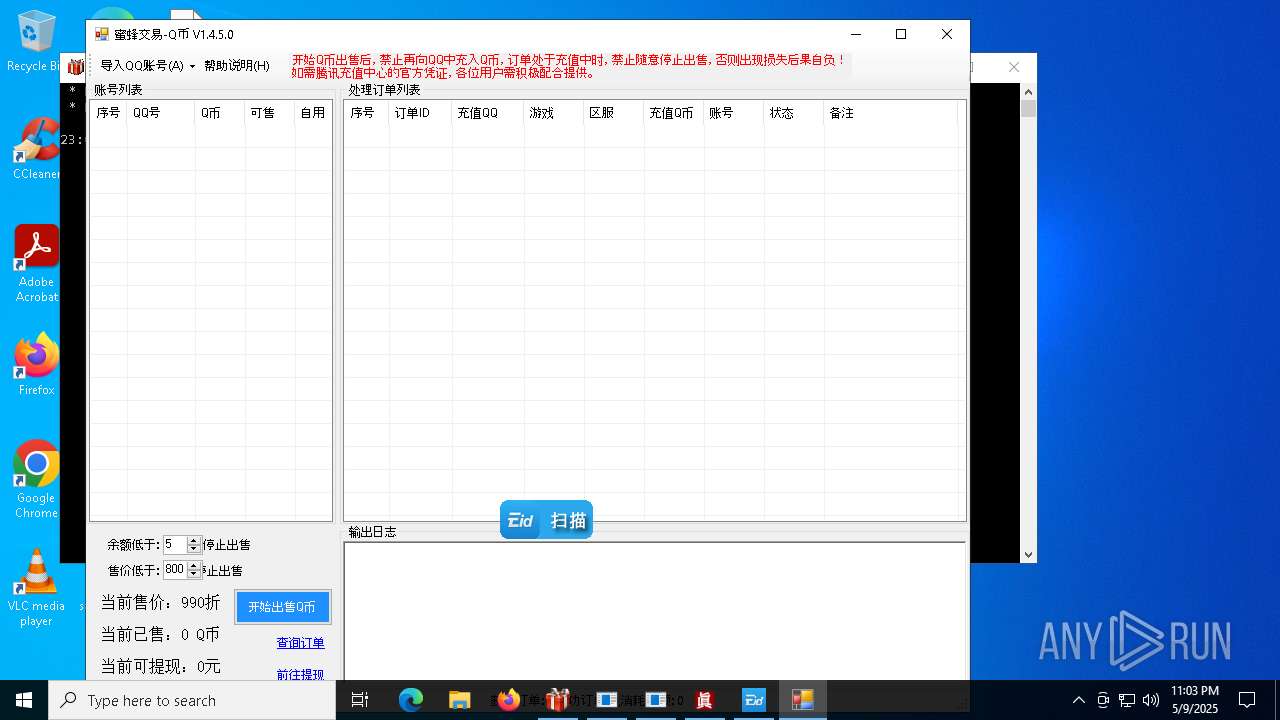Viewport: 1280px width, 720px height.
Task: Click the red warning notice text
Action: click(568, 66)
